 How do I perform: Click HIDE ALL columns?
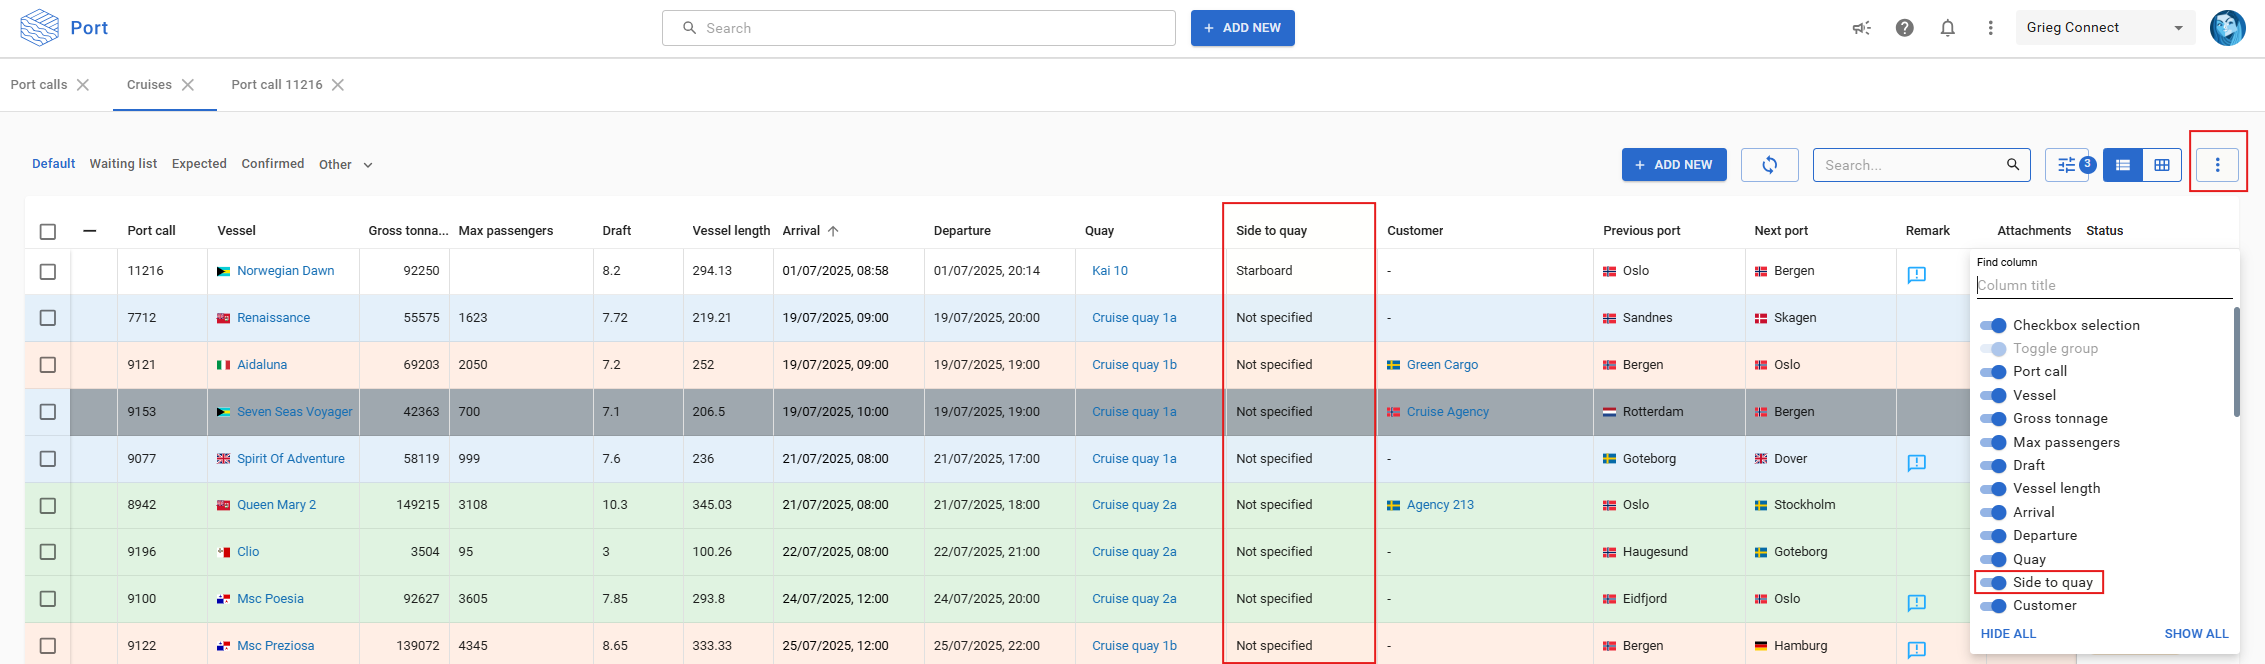pos(2008,634)
